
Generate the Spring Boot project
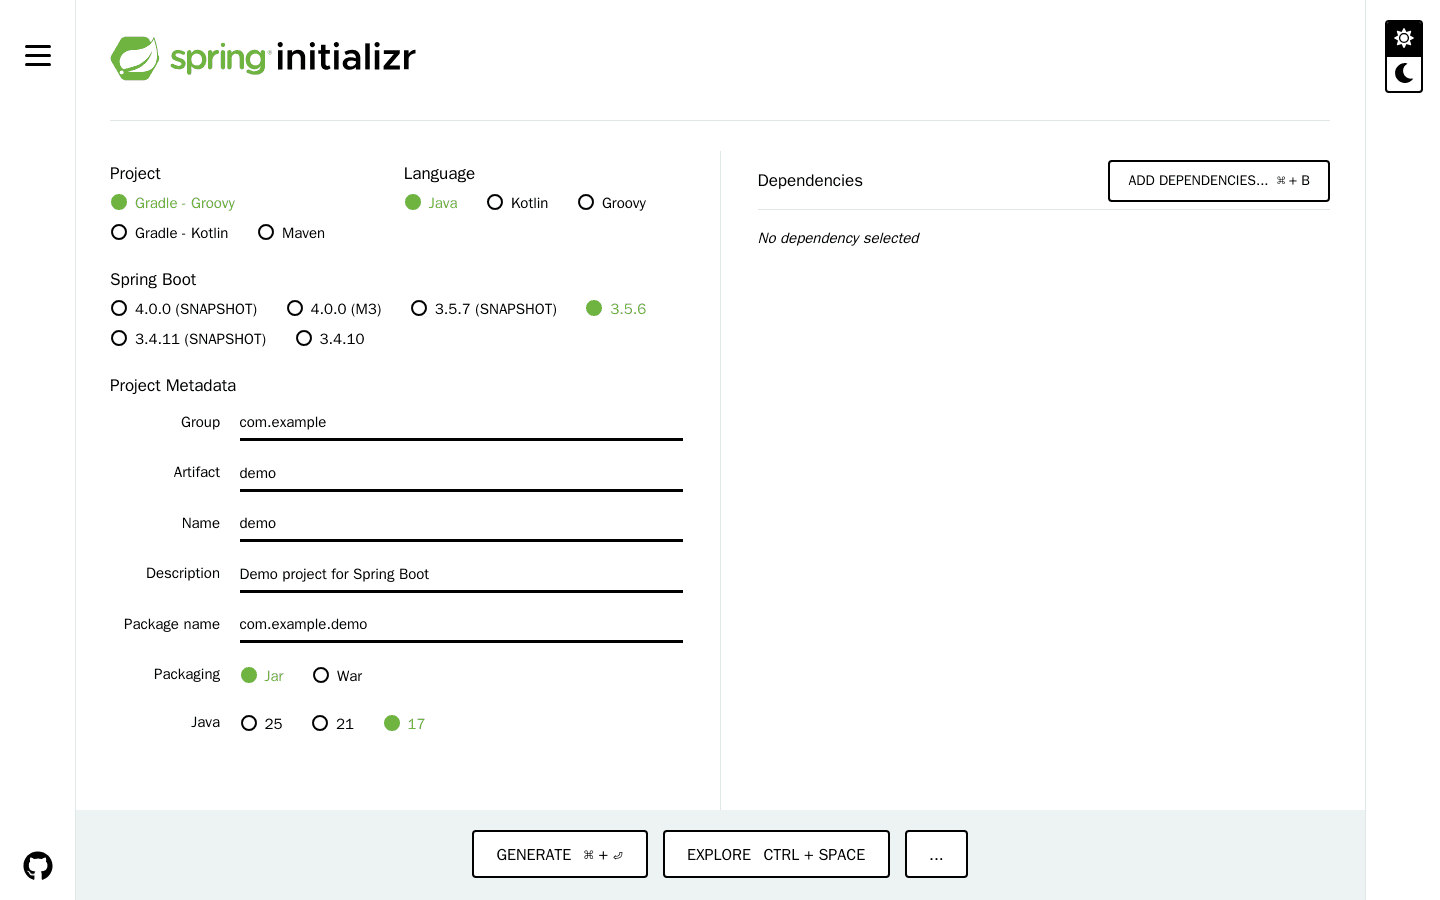pyautogui.click(x=559, y=854)
